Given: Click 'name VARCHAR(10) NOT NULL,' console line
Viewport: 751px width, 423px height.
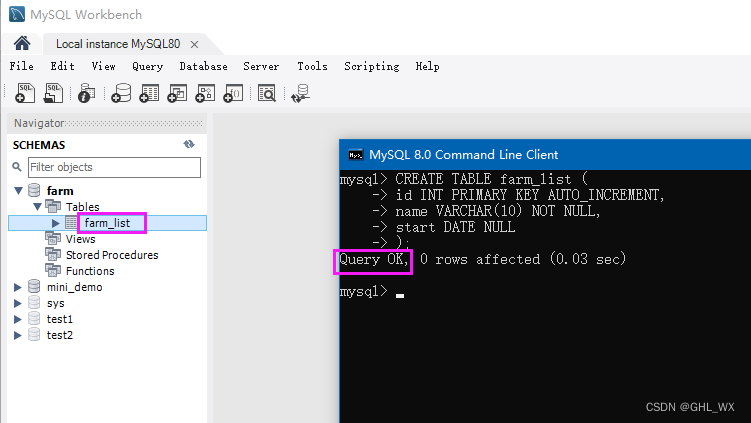Looking at the screenshot, I should coord(498,211).
